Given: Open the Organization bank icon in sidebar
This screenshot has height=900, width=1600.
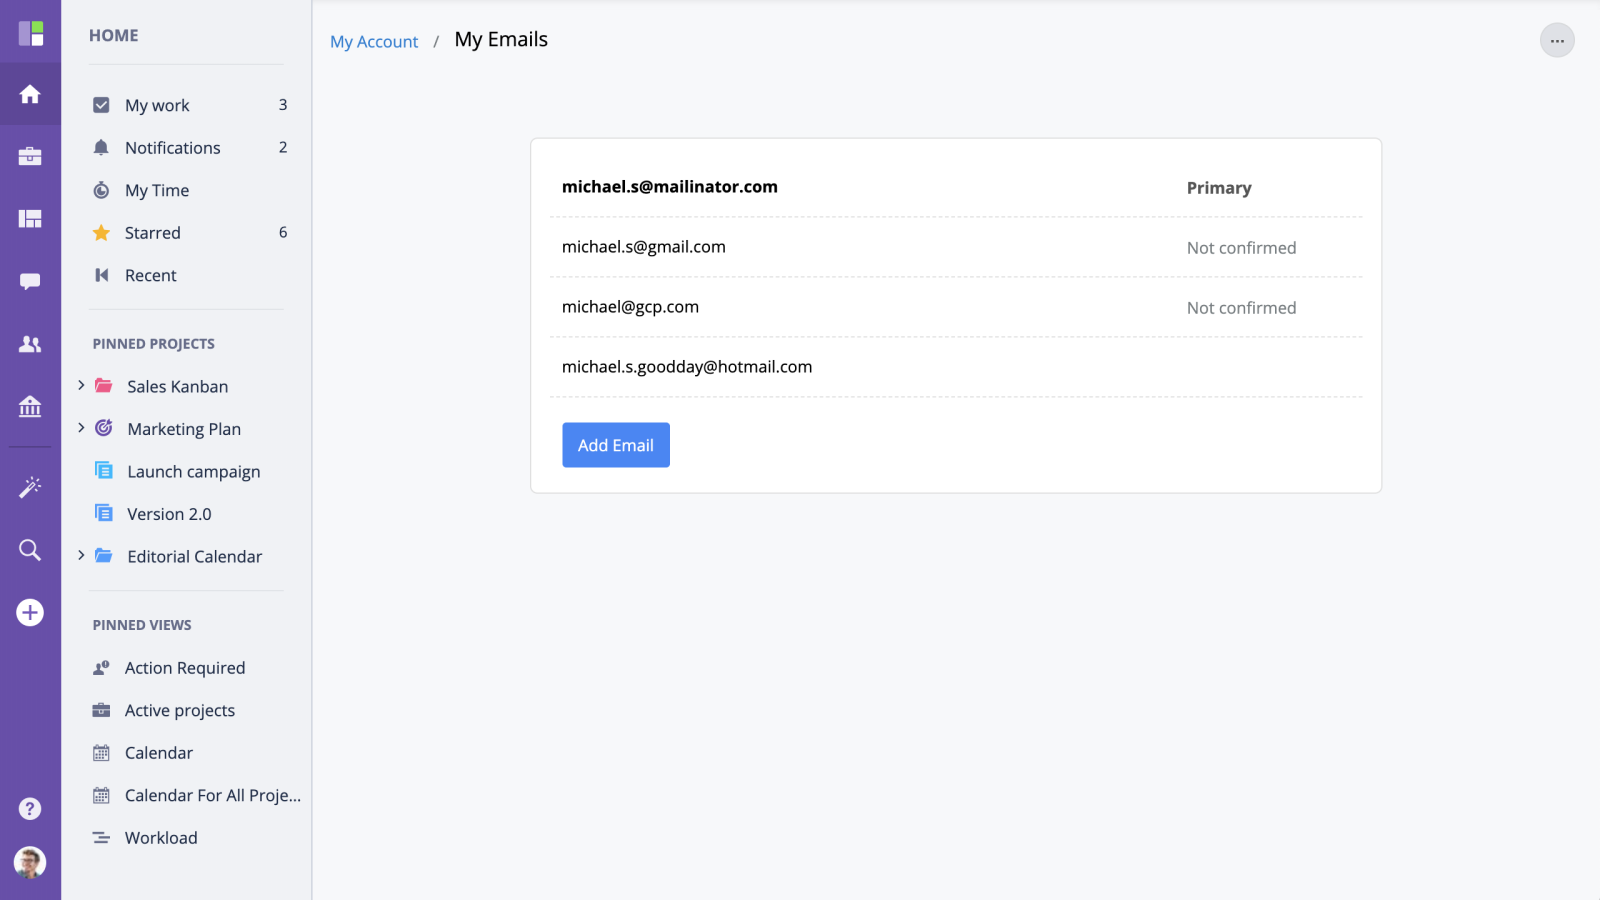Looking at the screenshot, I should [x=30, y=406].
